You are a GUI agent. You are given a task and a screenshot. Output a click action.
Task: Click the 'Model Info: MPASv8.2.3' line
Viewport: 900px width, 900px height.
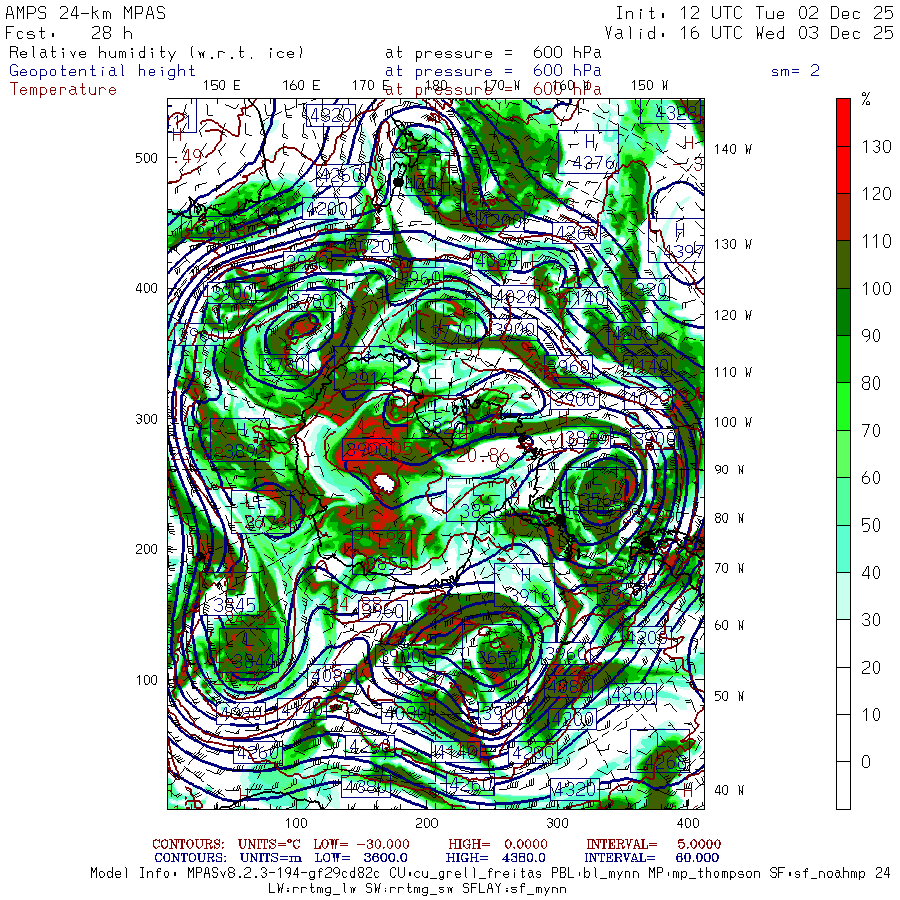490,873
